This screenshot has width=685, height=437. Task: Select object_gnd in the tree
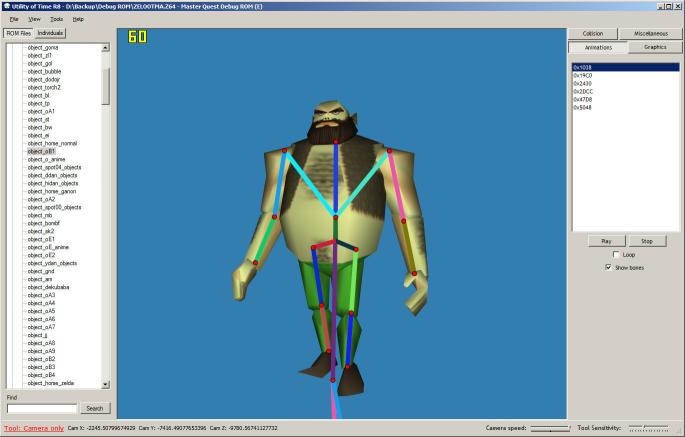41,271
